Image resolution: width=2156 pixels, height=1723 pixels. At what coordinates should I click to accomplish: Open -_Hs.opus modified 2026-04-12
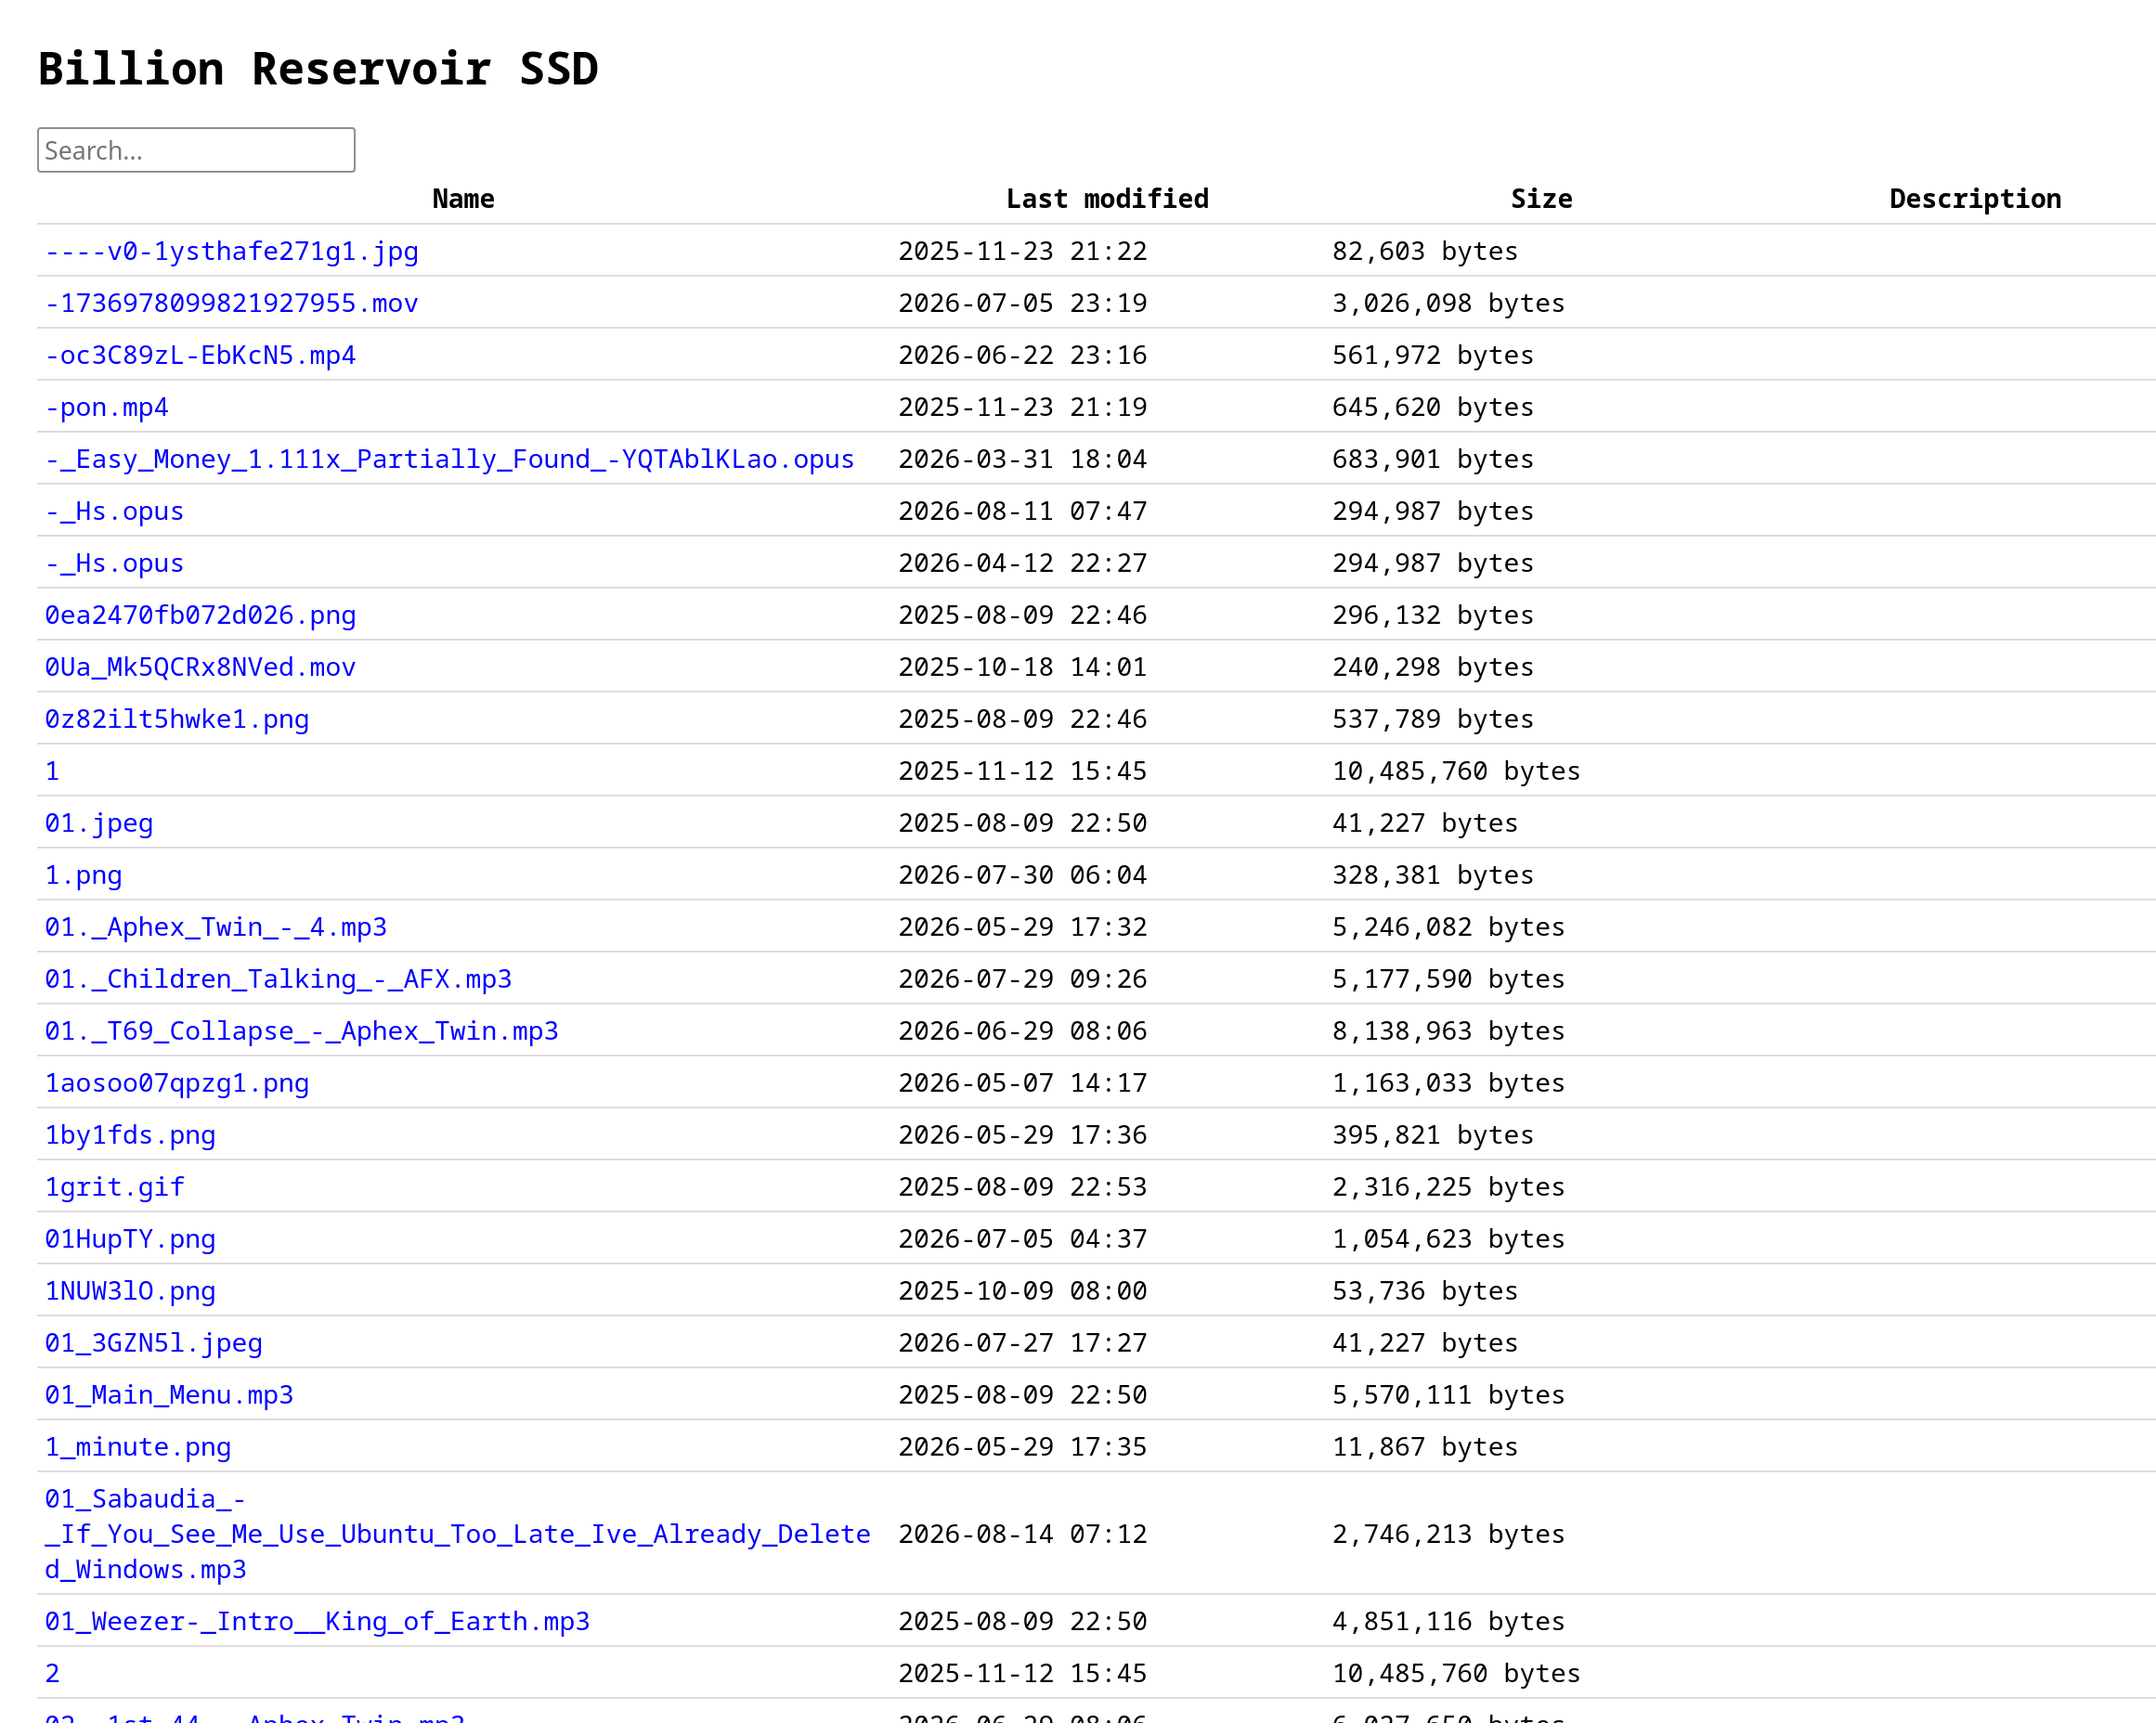(x=114, y=563)
